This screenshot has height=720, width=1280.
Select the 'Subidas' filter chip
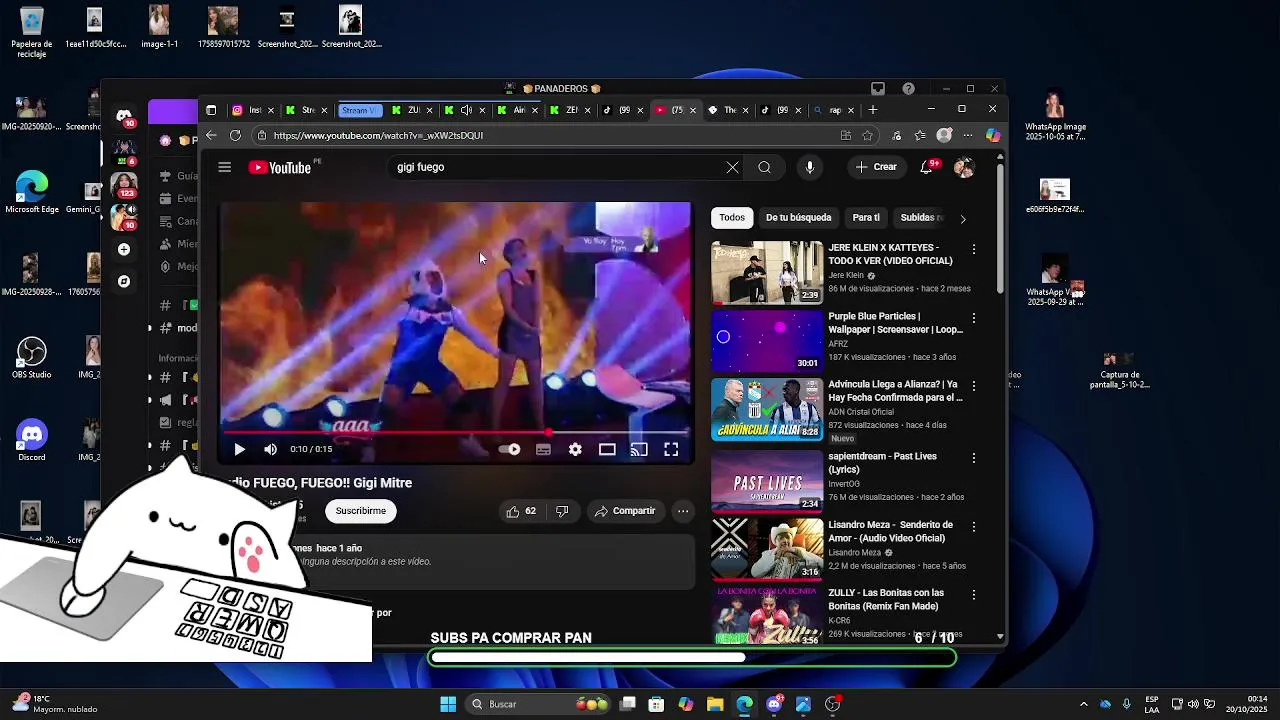pos(919,217)
